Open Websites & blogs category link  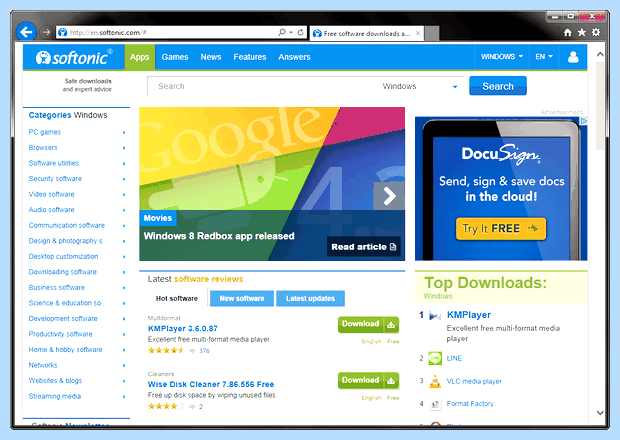click(x=55, y=381)
